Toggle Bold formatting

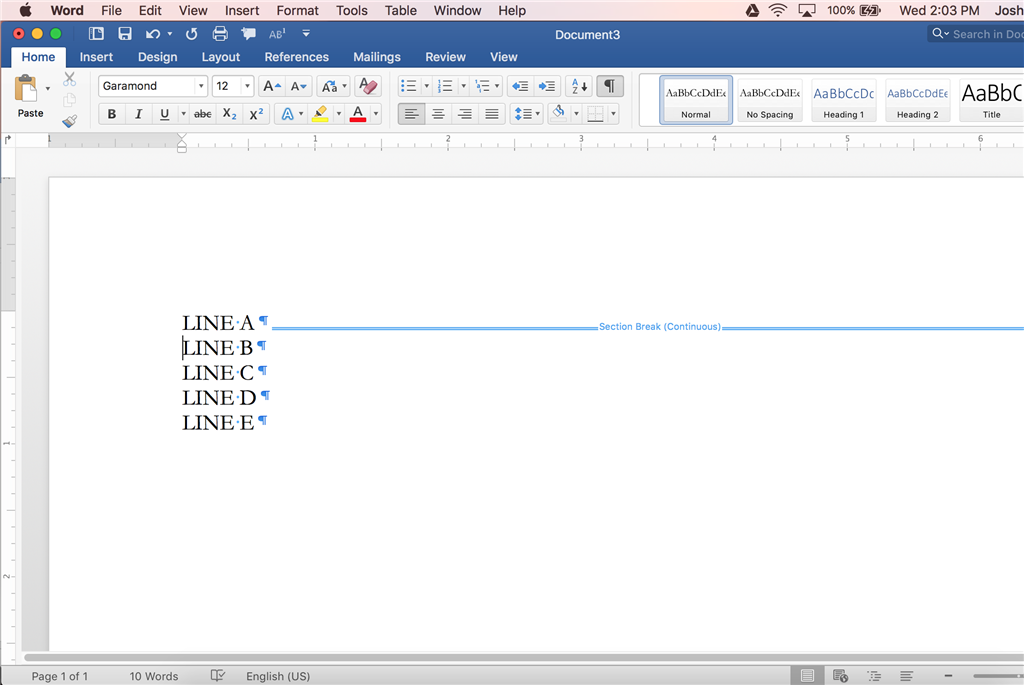pyautogui.click(x=112, y=114)
